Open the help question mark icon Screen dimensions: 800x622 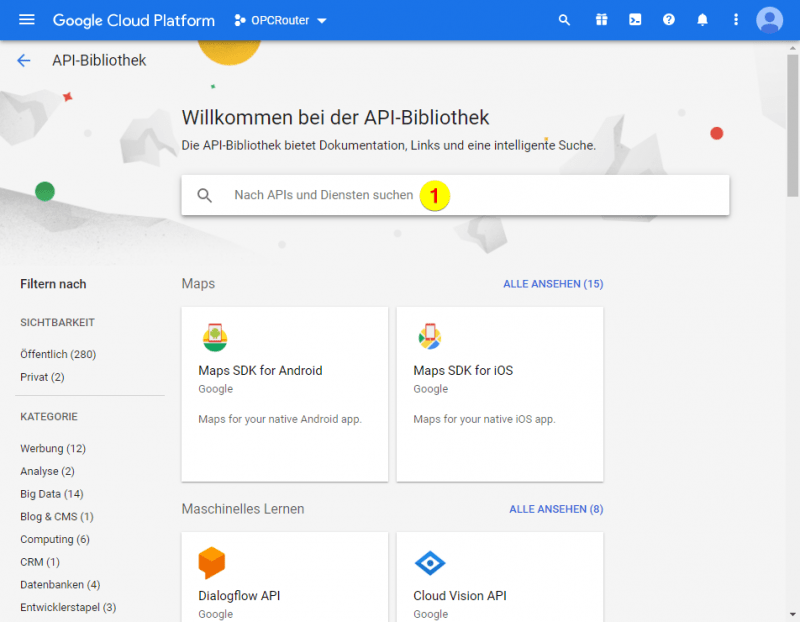click(668, 19)
